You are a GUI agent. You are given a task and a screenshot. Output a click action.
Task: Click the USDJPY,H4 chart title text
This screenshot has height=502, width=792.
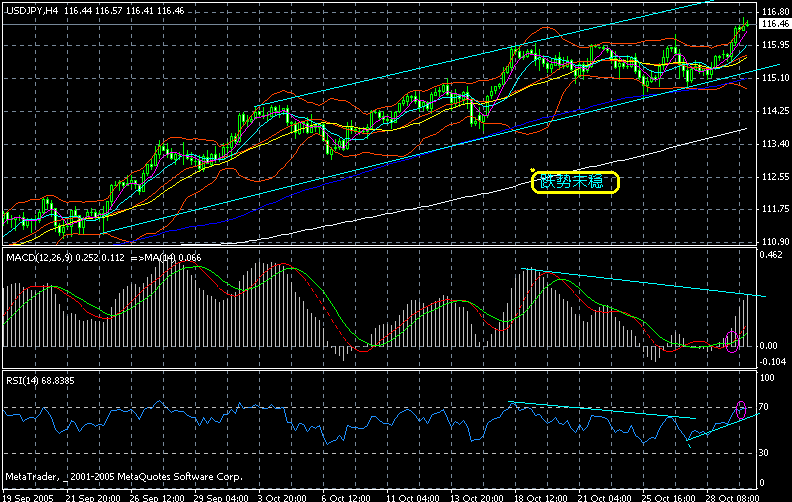pos(32,11)
